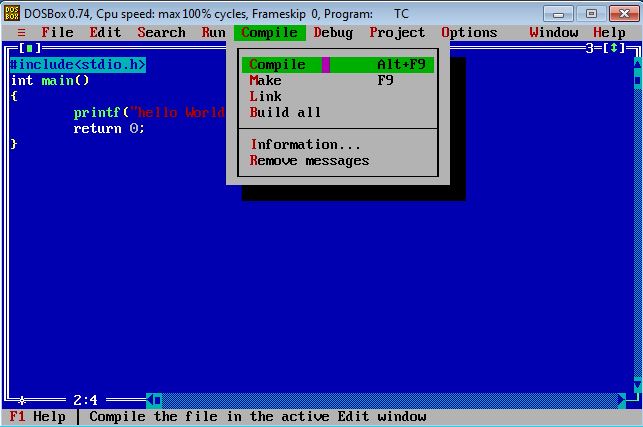Minimize the DOSBox window
Screen dimensions: 643x427
pos(558,14)
